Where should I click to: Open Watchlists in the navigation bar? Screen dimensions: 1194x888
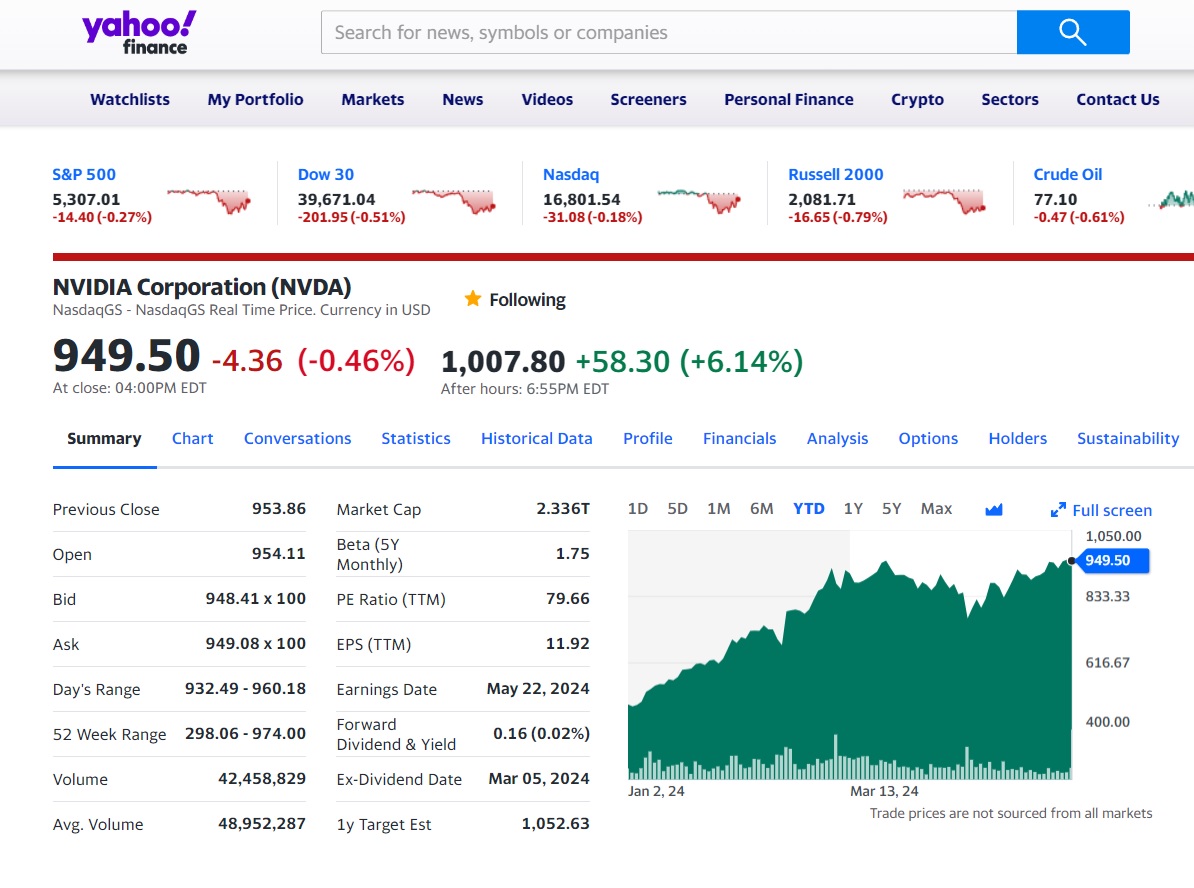[x=130, y=100]
